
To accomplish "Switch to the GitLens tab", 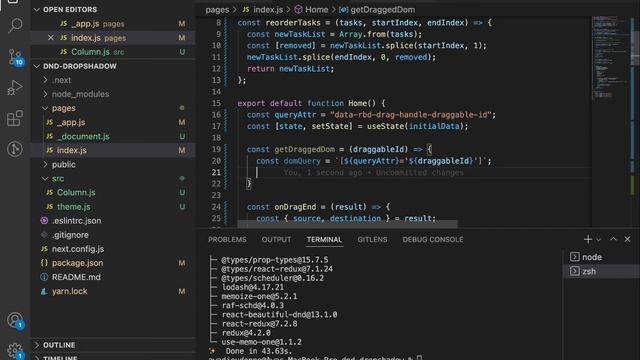I will point(372,240).
